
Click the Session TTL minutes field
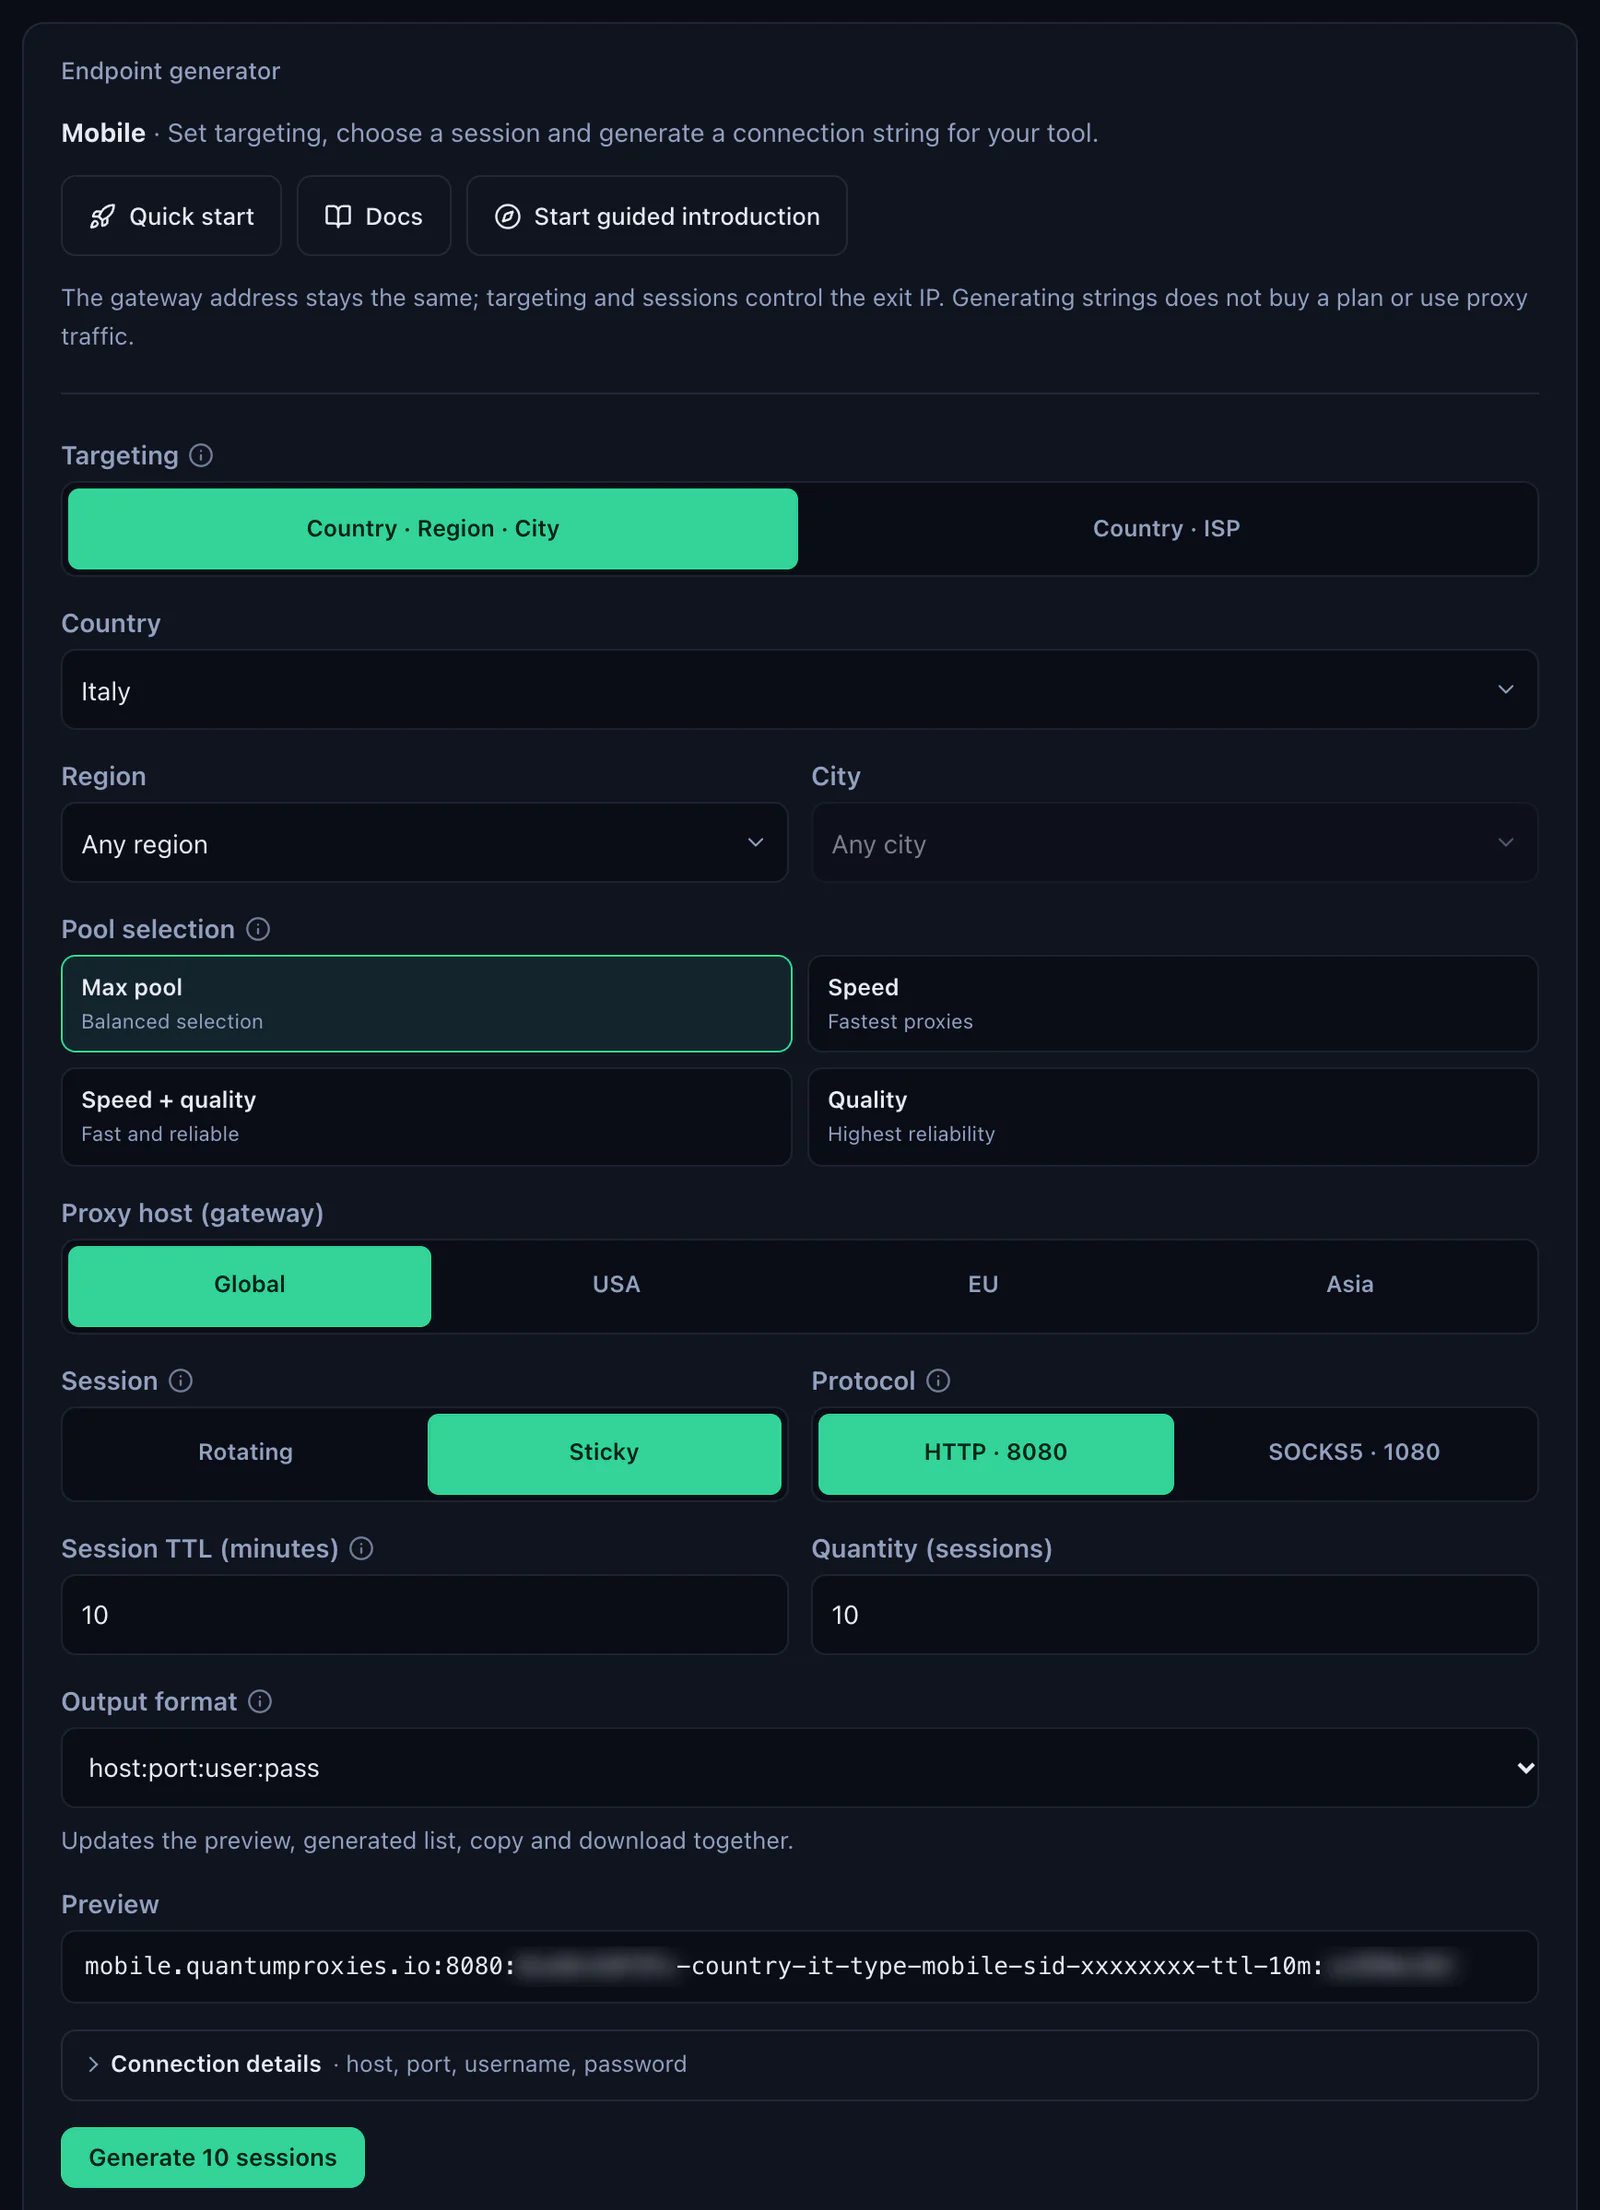[x=425, y=1615]
